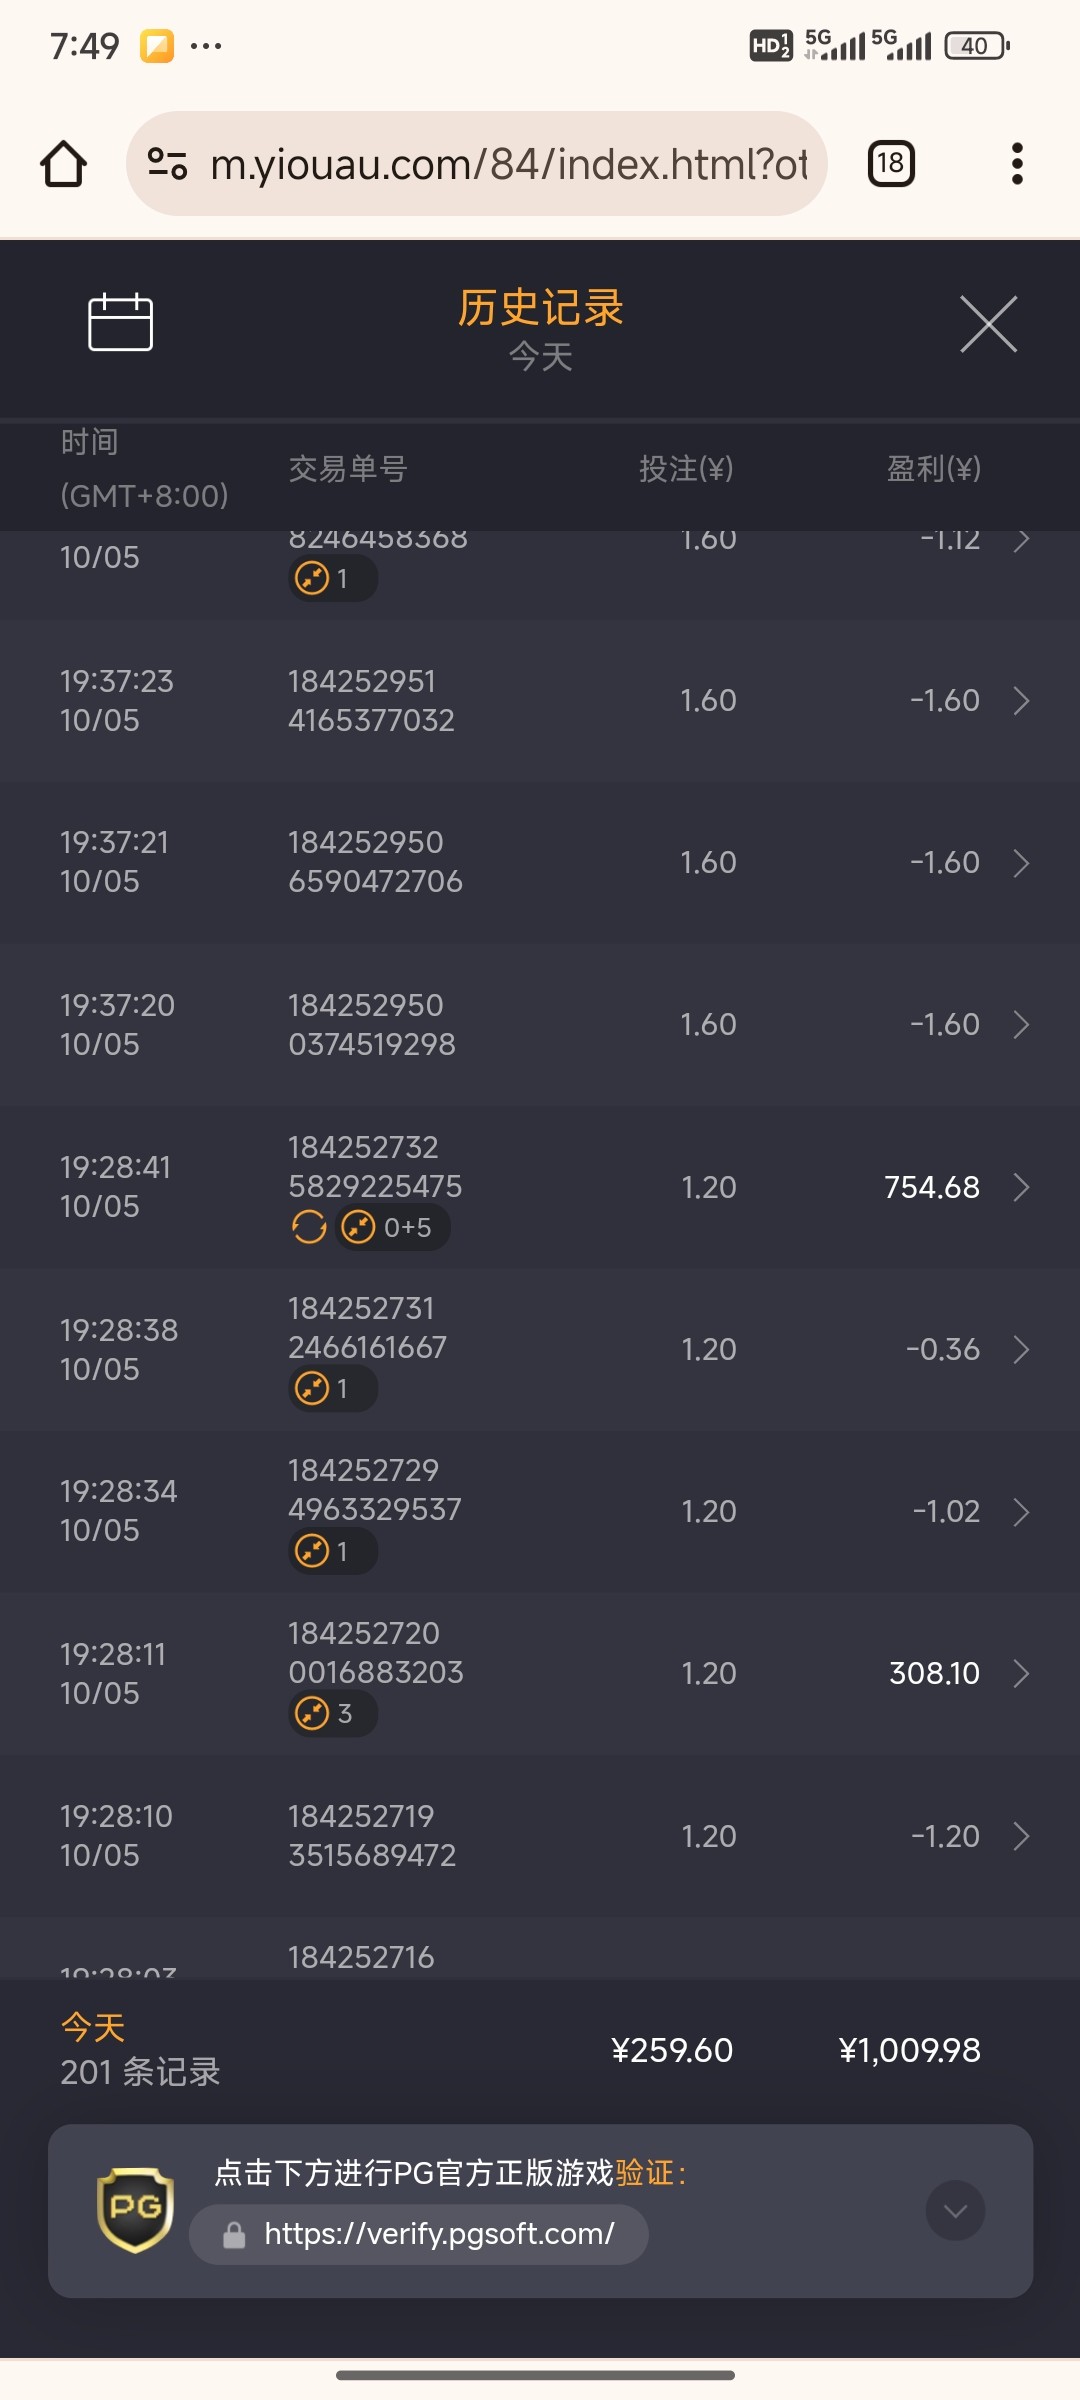
Task: Open the browser three-dot menu
Action: [x=1017, y=164]
